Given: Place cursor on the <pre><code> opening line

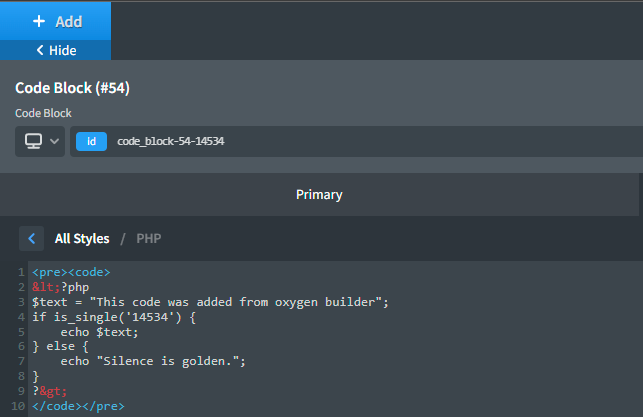Looking at the screenshot, I should coord(71,272).
